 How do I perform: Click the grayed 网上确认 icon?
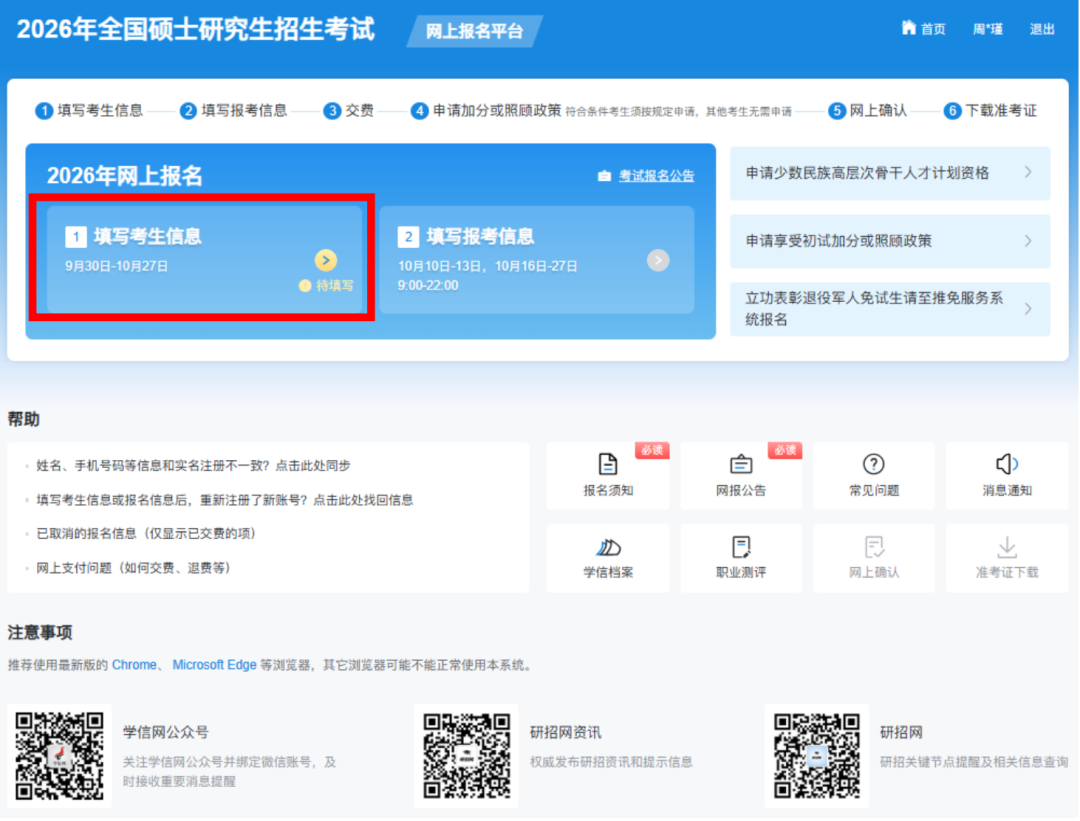(x=873, y=557)
